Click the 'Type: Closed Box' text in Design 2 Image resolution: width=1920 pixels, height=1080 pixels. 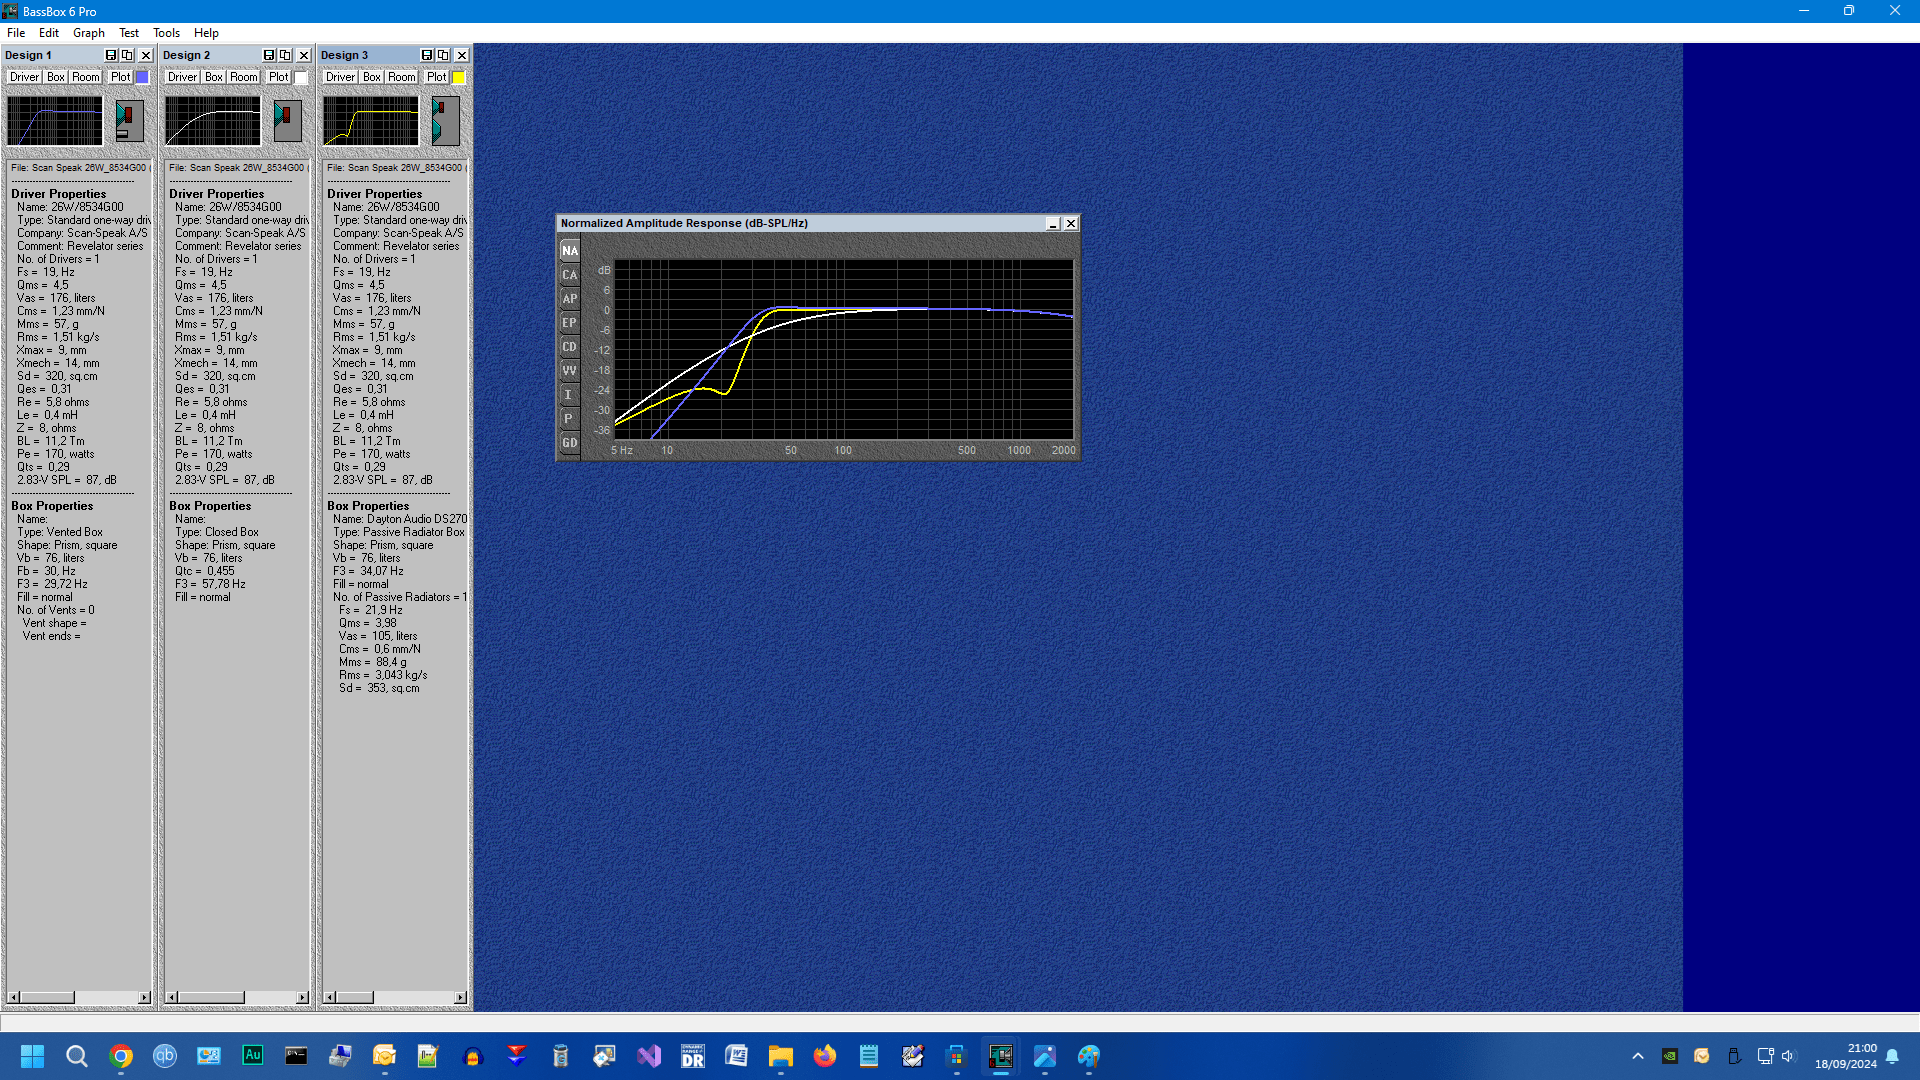[x=217, y=532]
